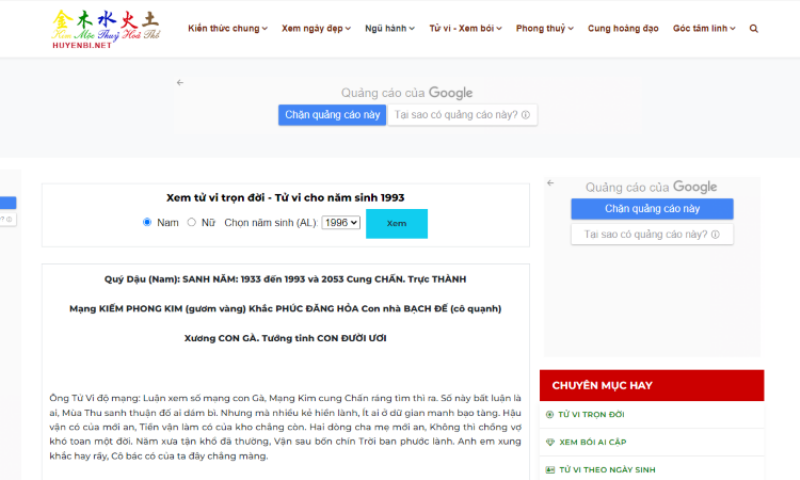
Task: Expand the Kiến thức chung menu
Action: point(228,29)
